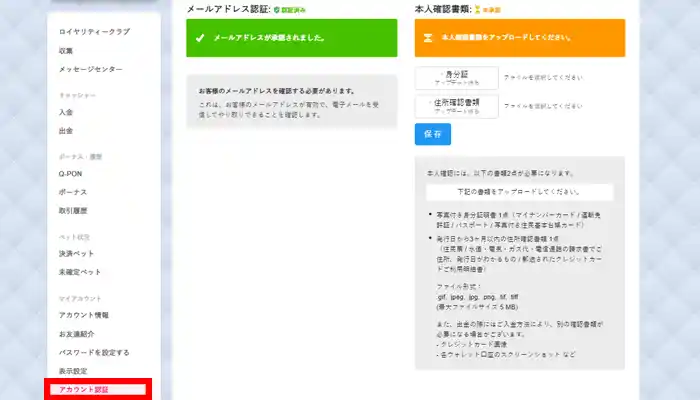Viewport: 700px width, 400px height.
Task: Go to 収集 in the sidebar
Action: [x=66, y=50]
